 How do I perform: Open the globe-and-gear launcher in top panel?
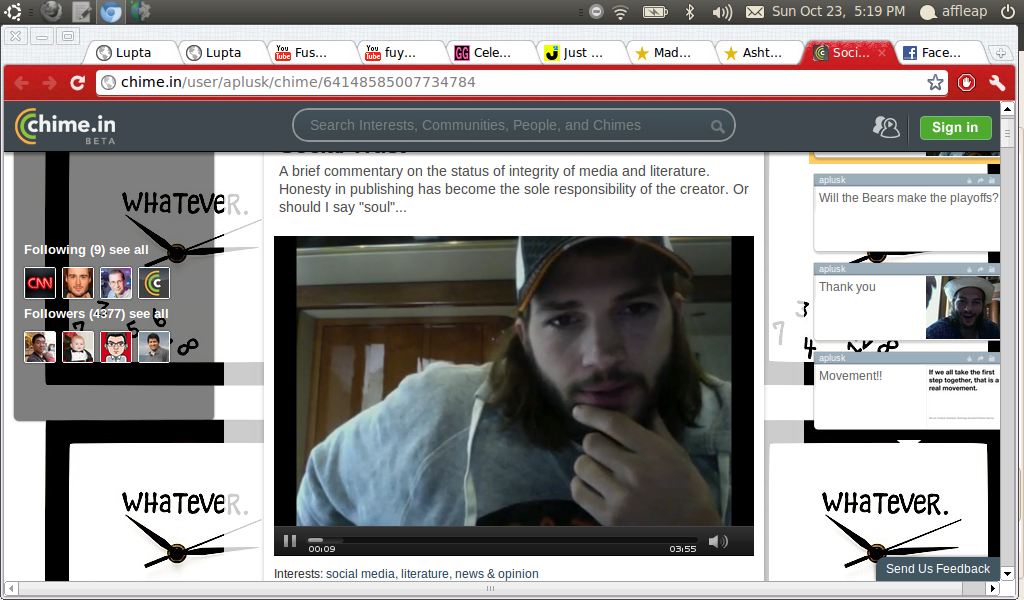pyautogui.click(x=140, y=11)
